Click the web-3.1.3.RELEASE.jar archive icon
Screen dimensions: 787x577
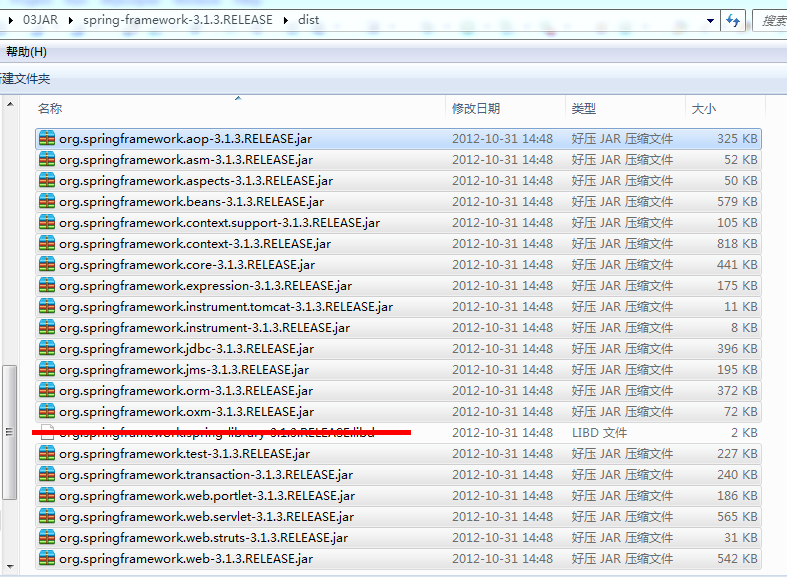(47, 558)
